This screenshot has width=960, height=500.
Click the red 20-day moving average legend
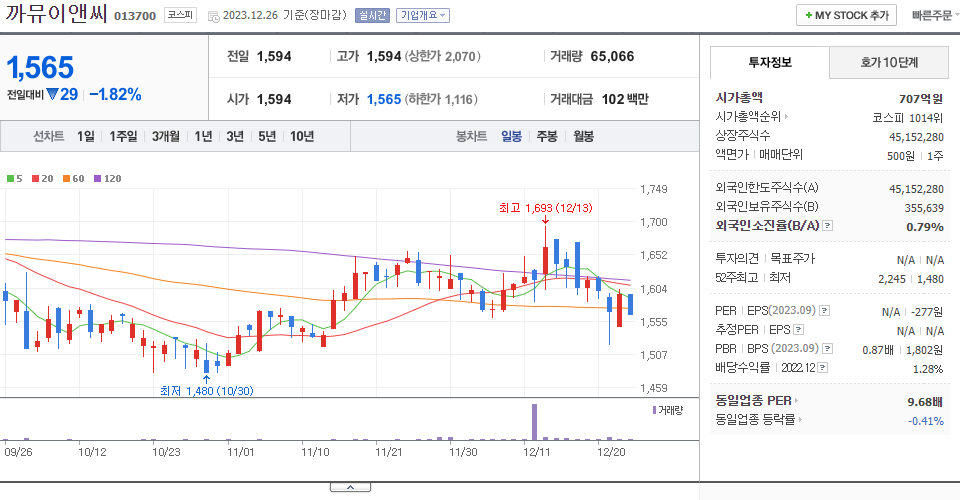coord(42,178)
